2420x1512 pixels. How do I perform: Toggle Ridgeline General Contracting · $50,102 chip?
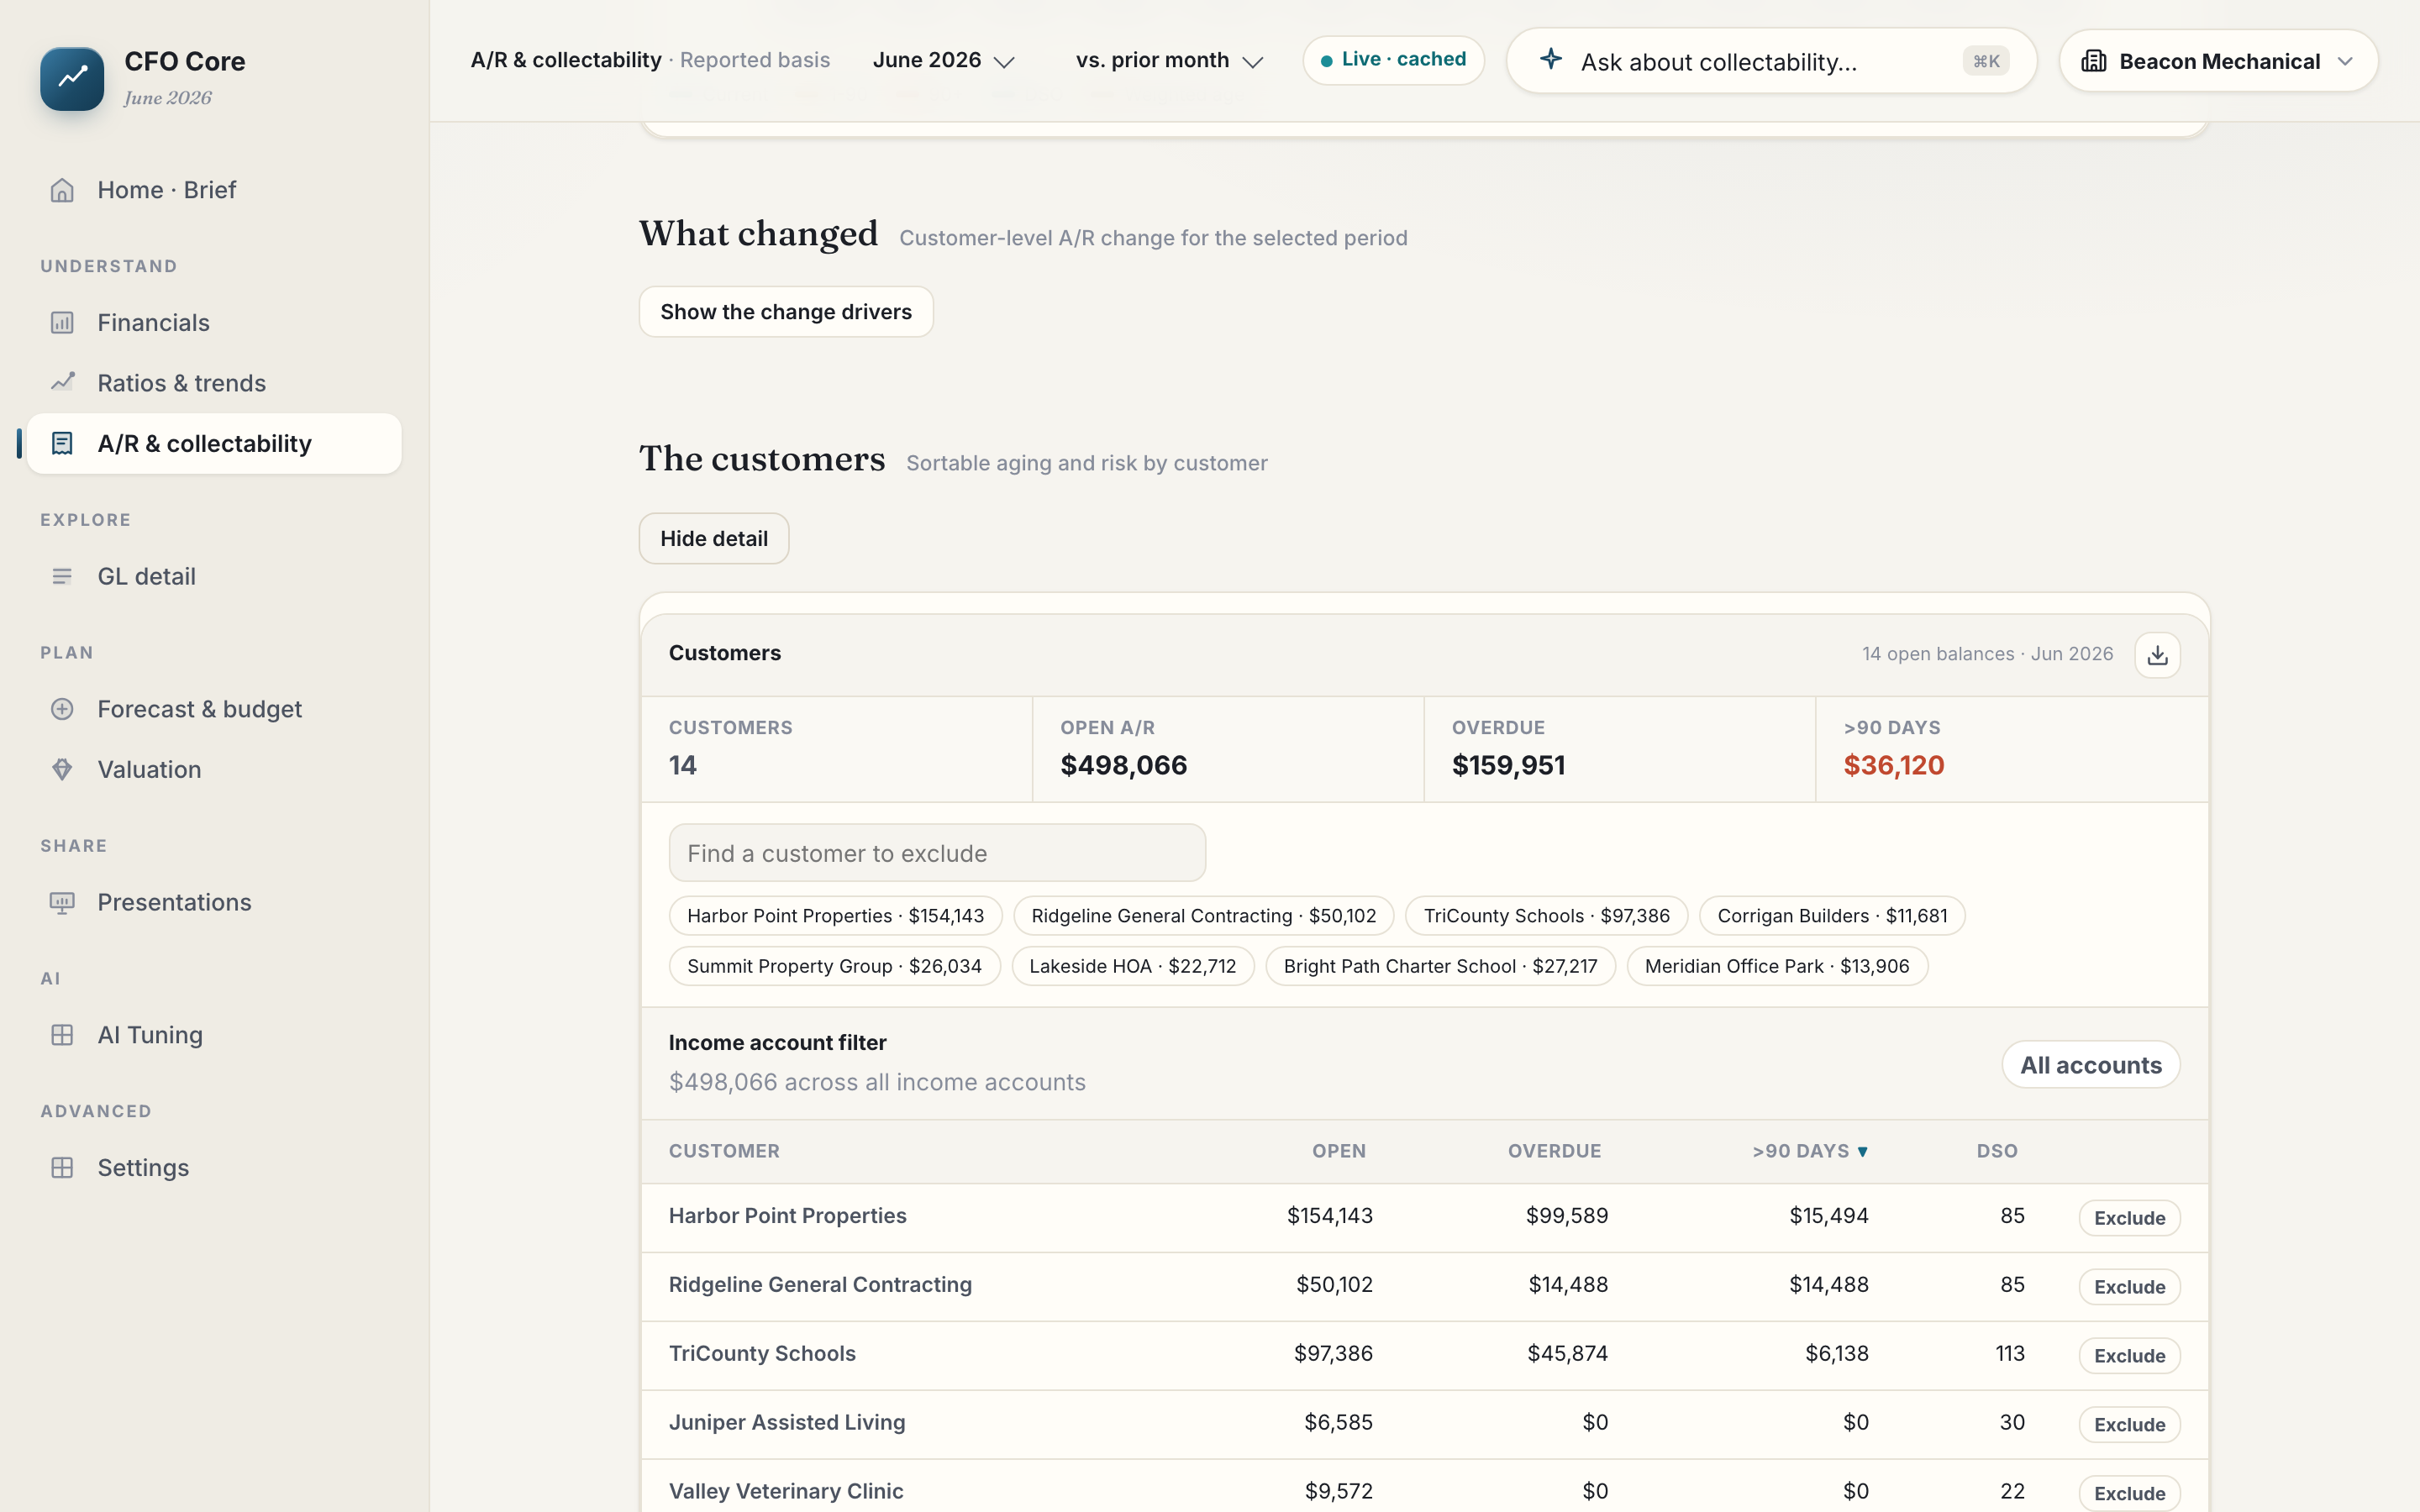[1203, 916]
